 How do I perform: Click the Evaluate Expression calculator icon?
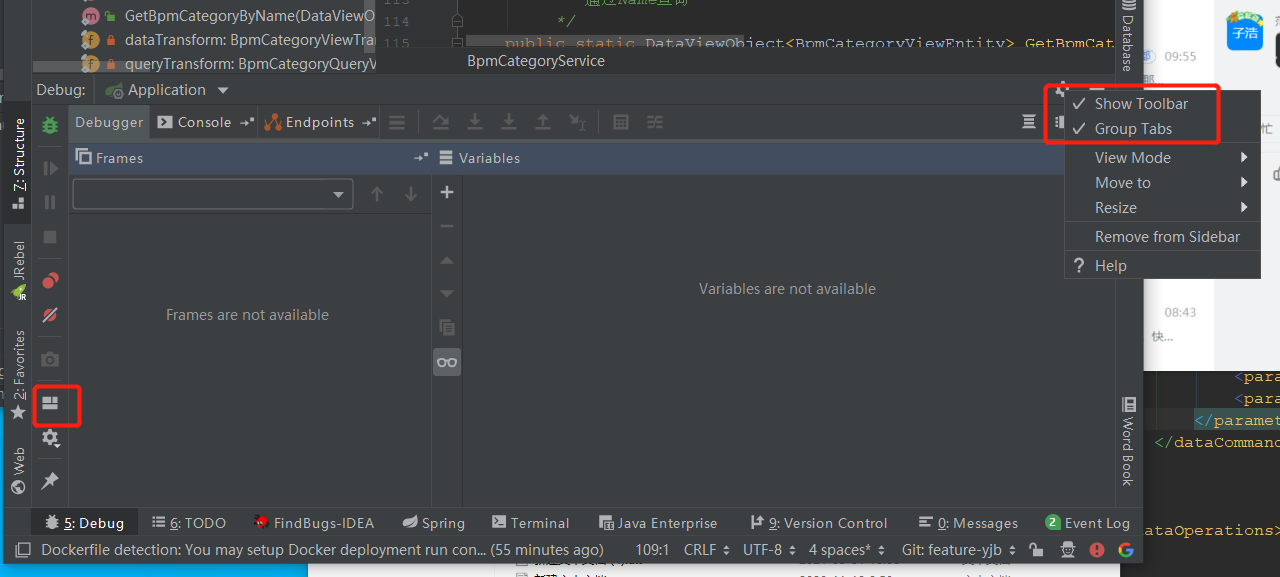point(621,122)
